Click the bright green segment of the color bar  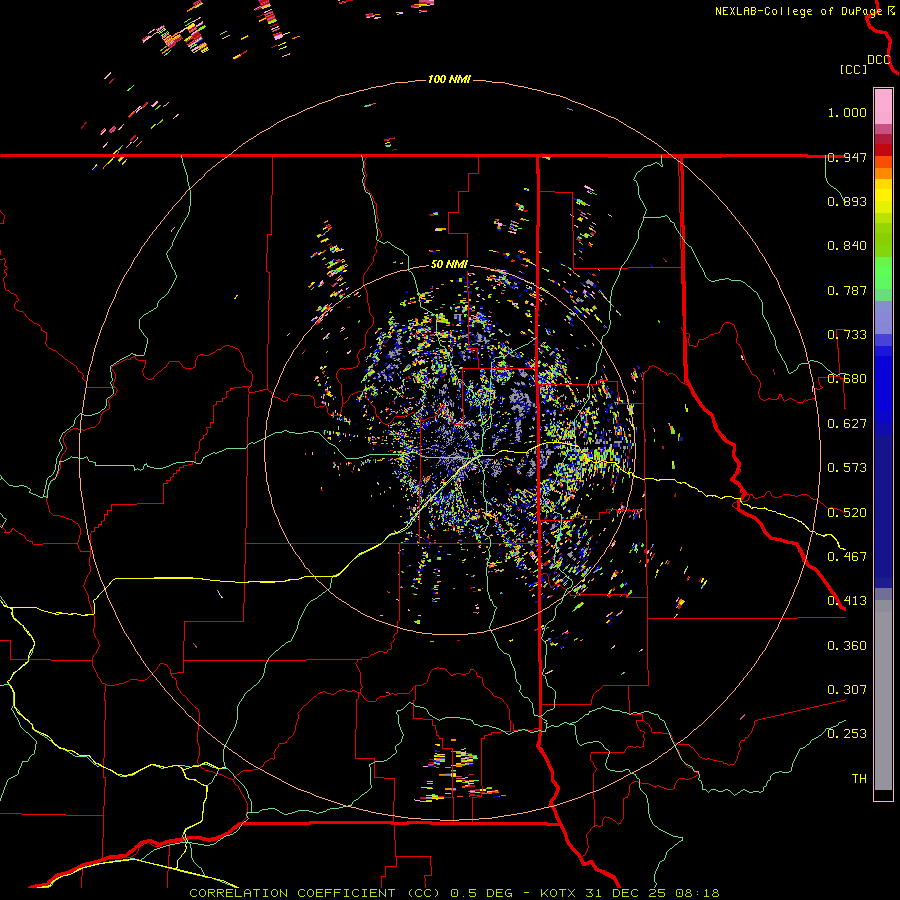[x=883, y=273]
